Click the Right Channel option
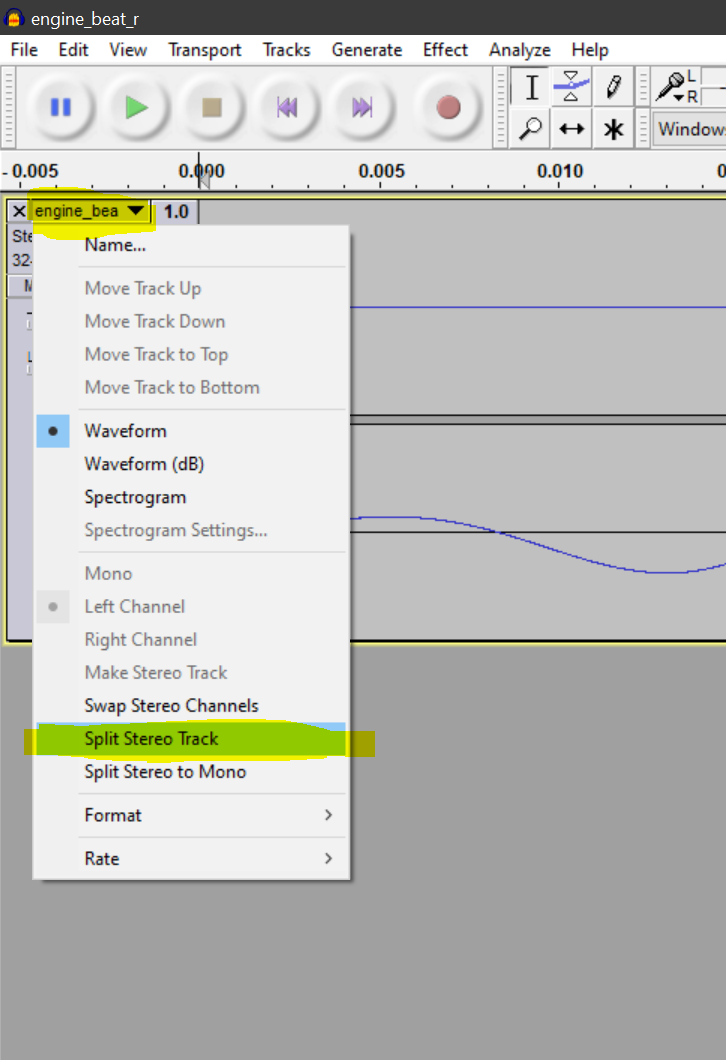Image resolution: width=726 pixels, height=1060 pixels. click(191, 640)
